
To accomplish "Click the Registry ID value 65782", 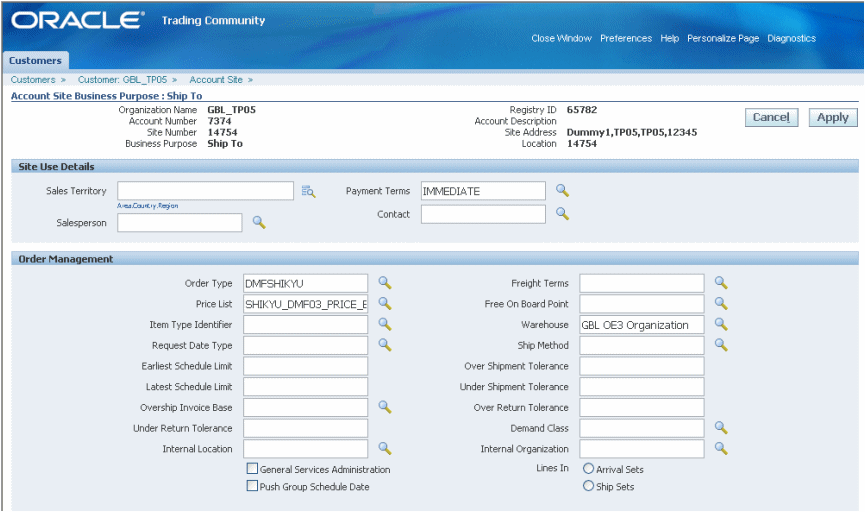I will click(x=582, y=110).
